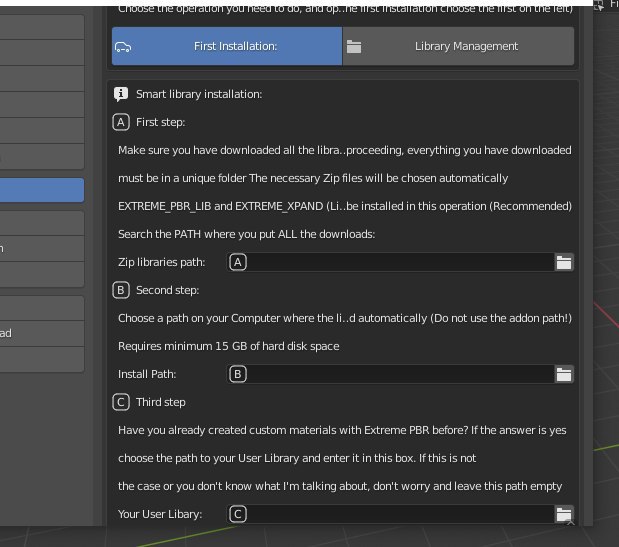Click the text 'Requires minimum 15 GB of hard disk space'

pyautogui.click(x=229, y=347)
